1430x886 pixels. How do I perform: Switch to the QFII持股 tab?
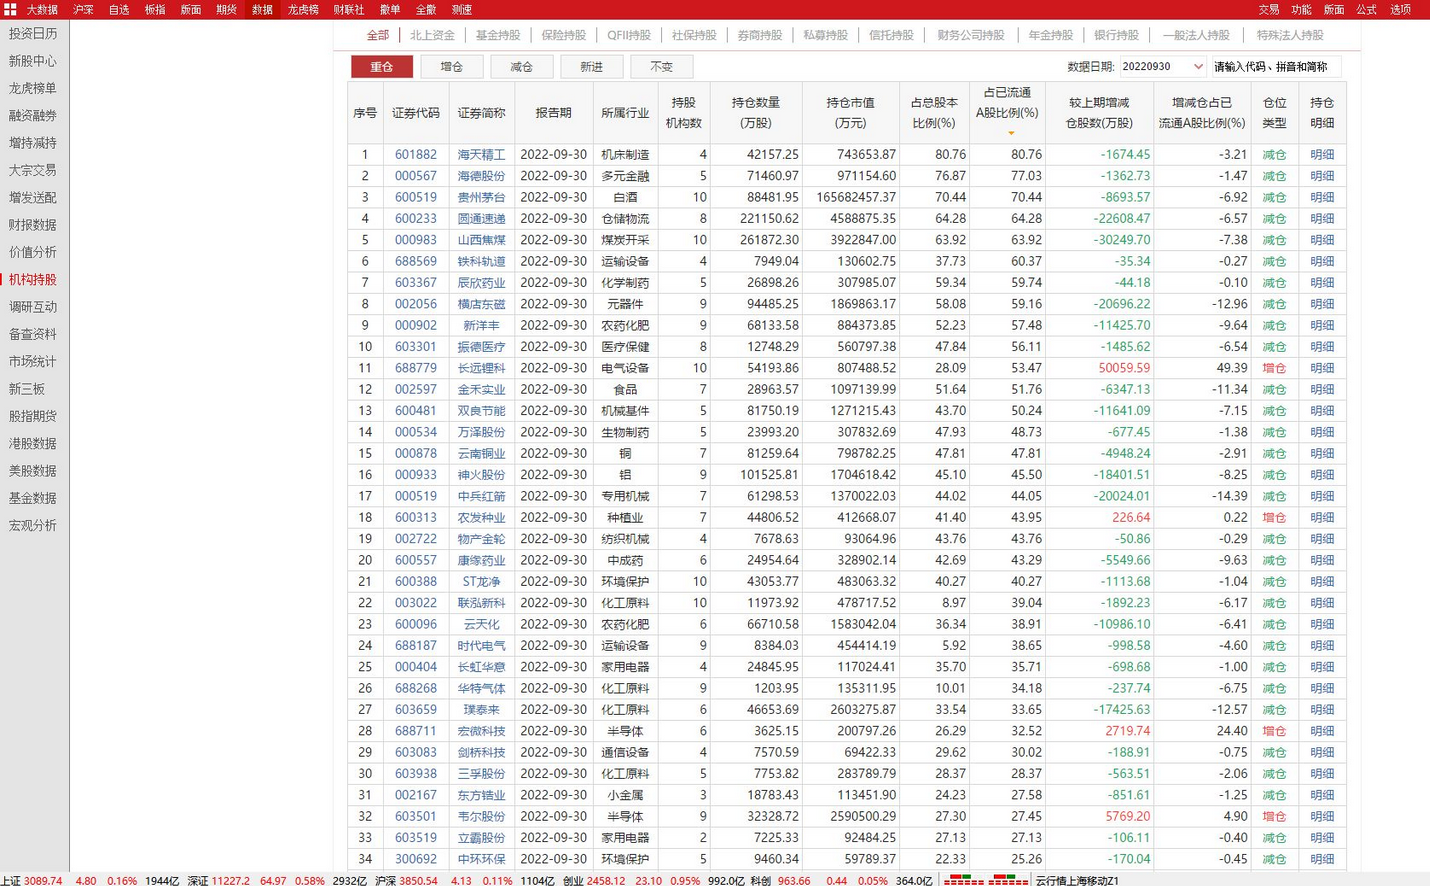point(628,35)
